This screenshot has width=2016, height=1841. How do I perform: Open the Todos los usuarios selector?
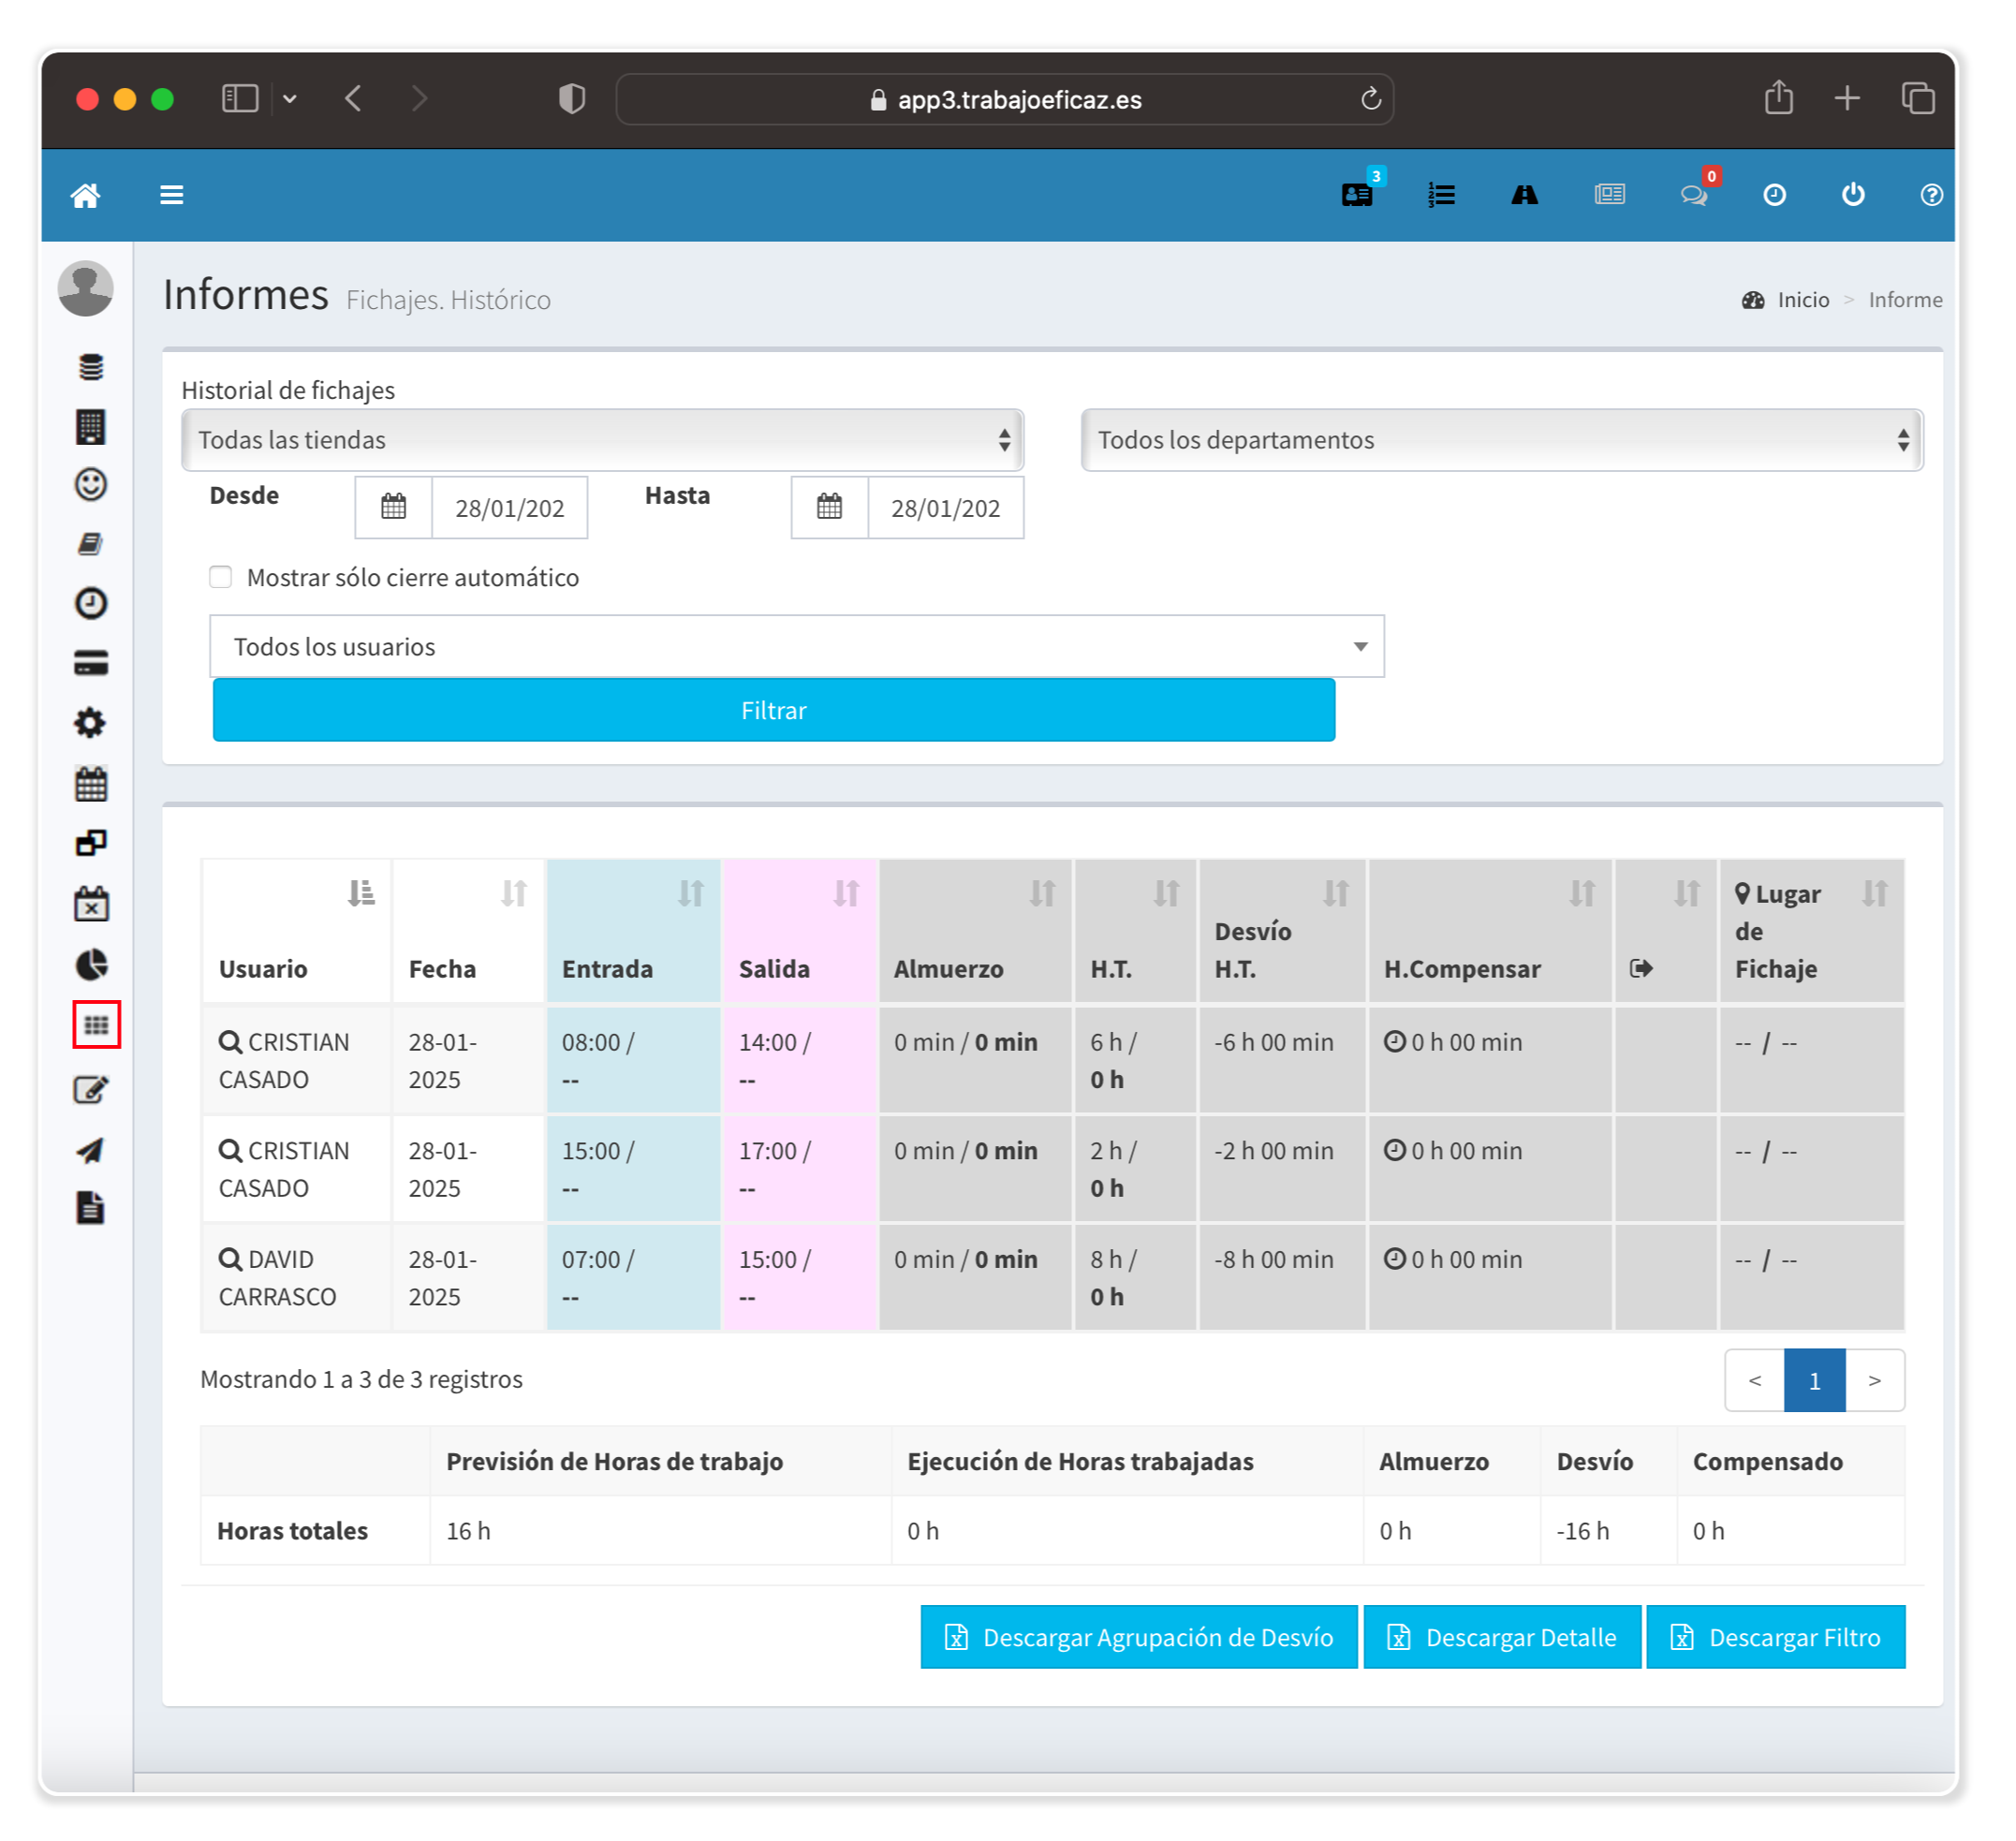(796, 647)
